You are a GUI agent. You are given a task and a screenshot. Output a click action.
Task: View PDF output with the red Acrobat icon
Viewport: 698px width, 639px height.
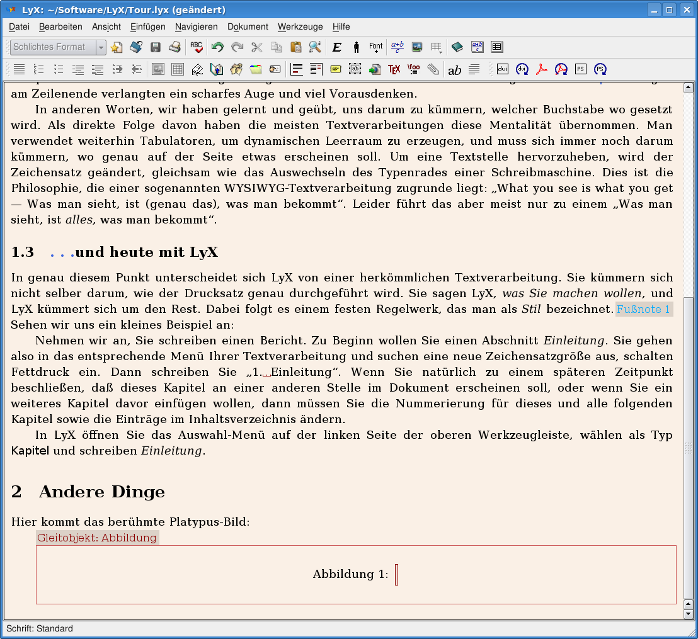tap(542, 69)
